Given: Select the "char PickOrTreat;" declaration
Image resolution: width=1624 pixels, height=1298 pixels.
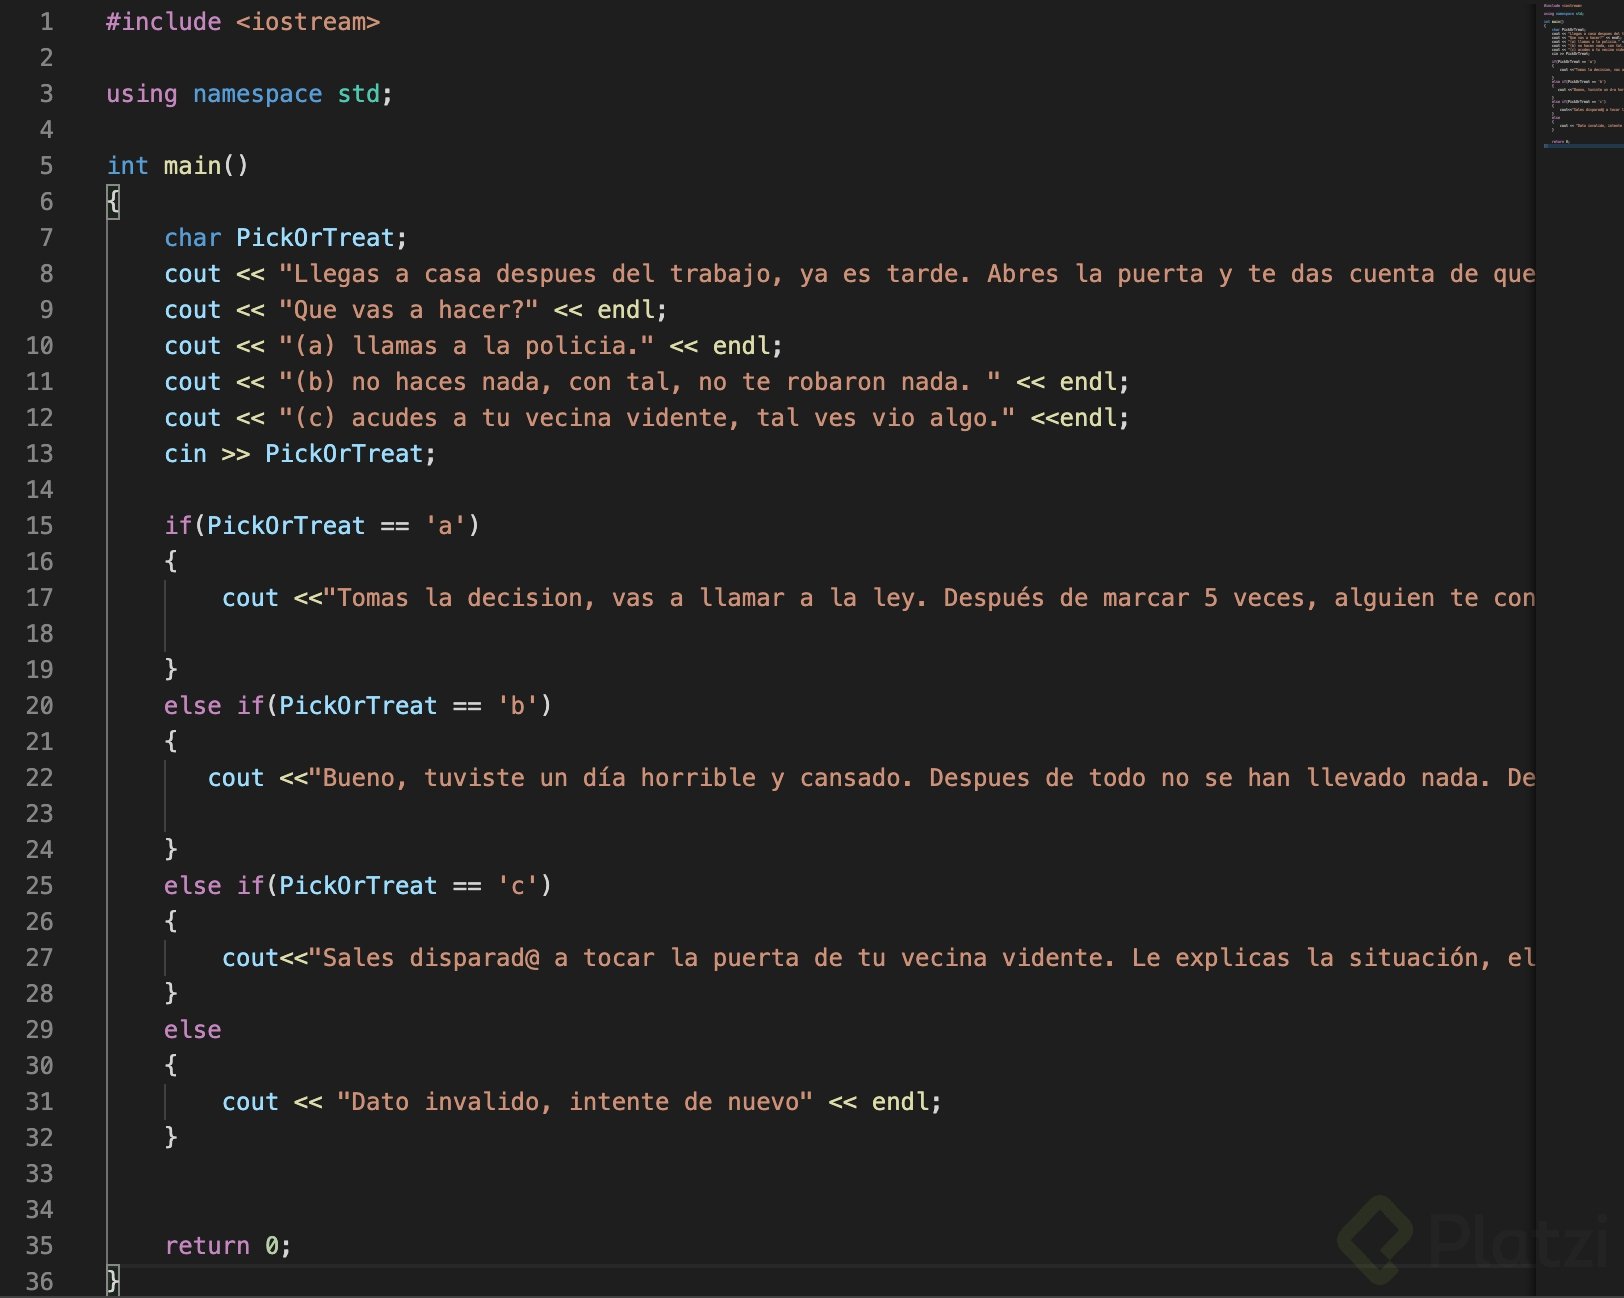Looking at the screenshot, I should pos(286,238).
